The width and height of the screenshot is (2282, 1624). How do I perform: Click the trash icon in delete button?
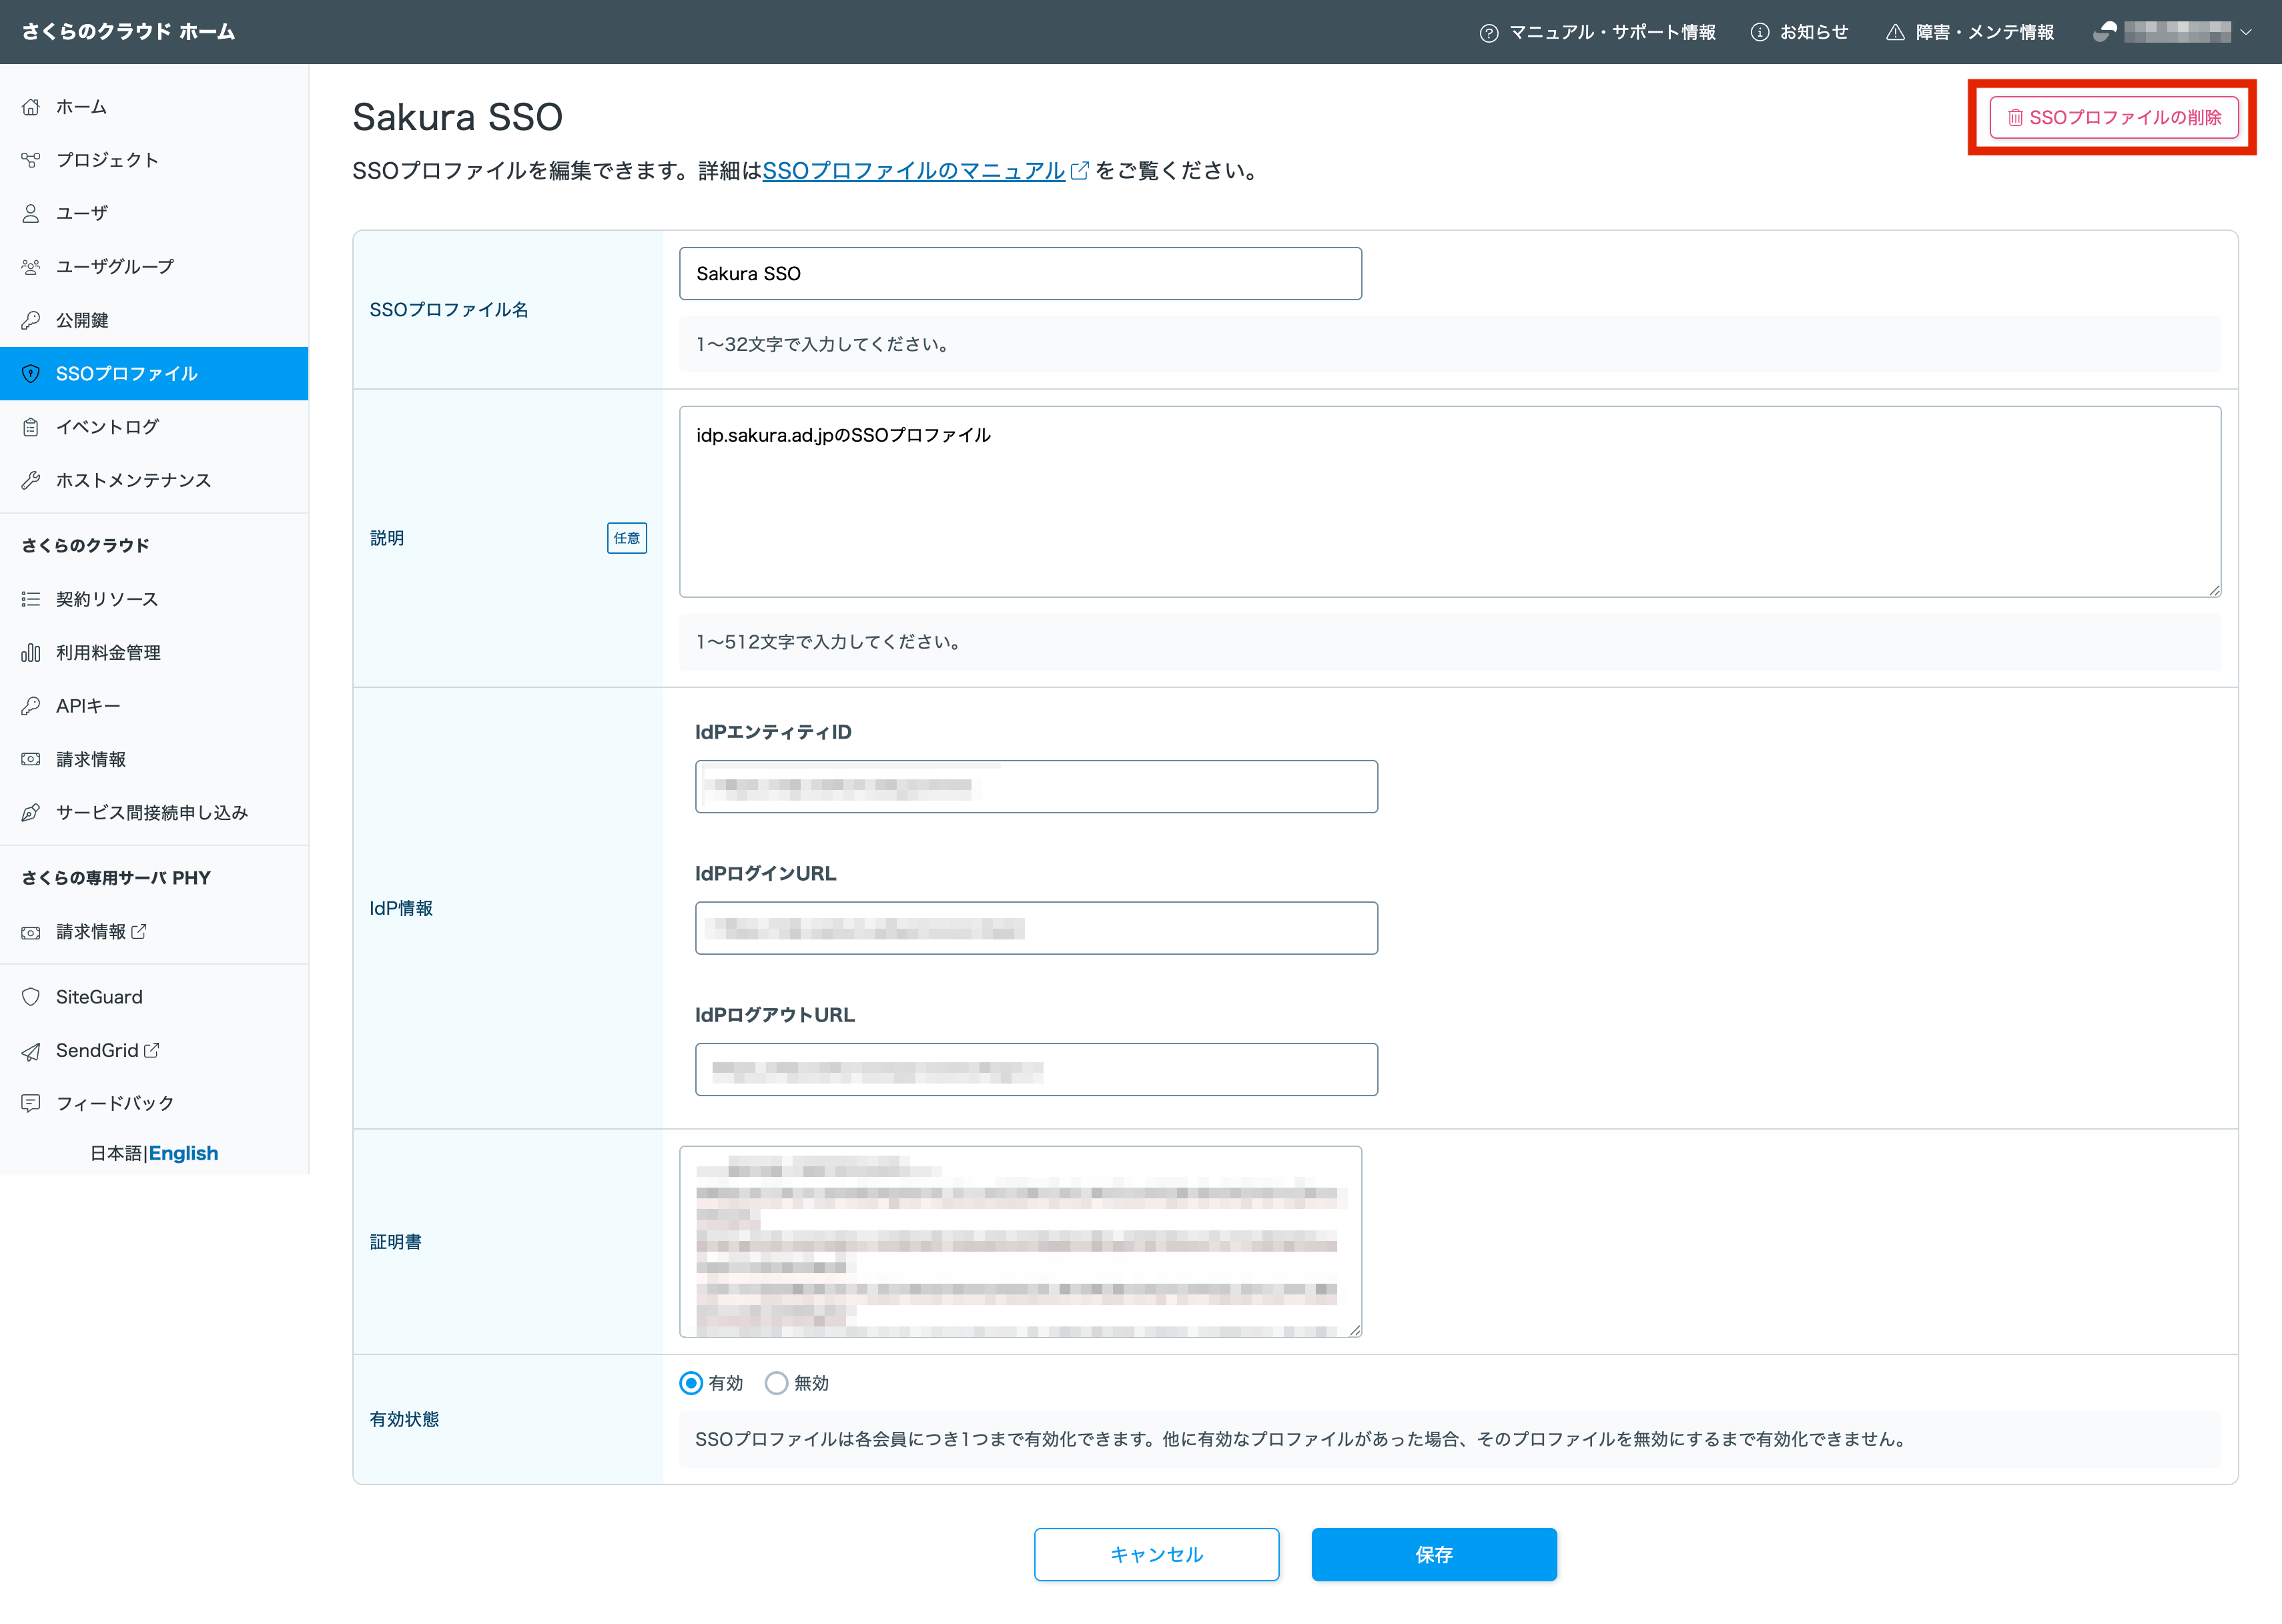click(2015, 118)
